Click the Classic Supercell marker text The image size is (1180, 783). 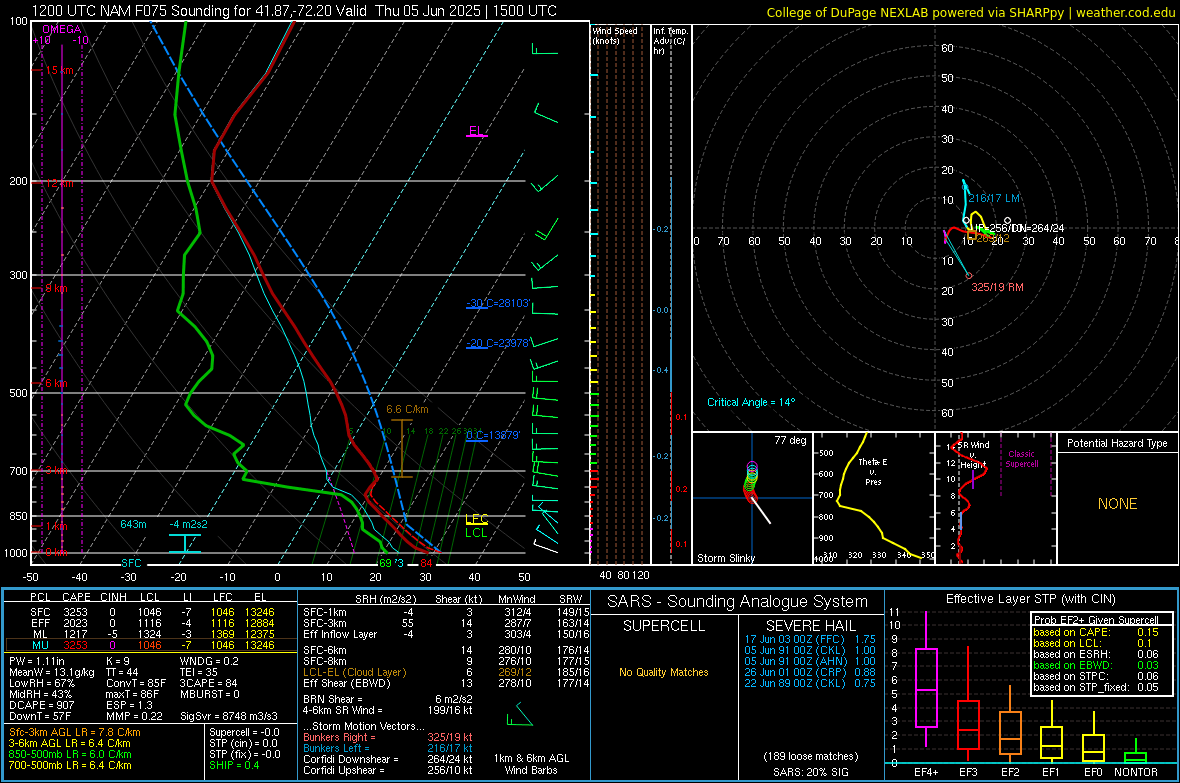coord(1022,459)
